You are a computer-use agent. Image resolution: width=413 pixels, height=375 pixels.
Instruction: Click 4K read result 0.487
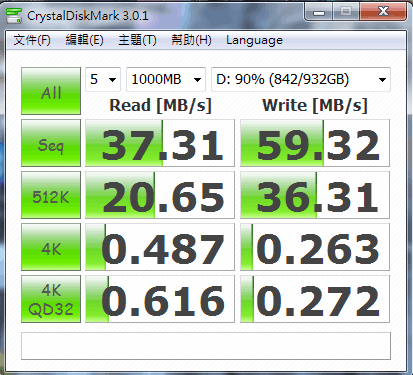tap(160, 247)
